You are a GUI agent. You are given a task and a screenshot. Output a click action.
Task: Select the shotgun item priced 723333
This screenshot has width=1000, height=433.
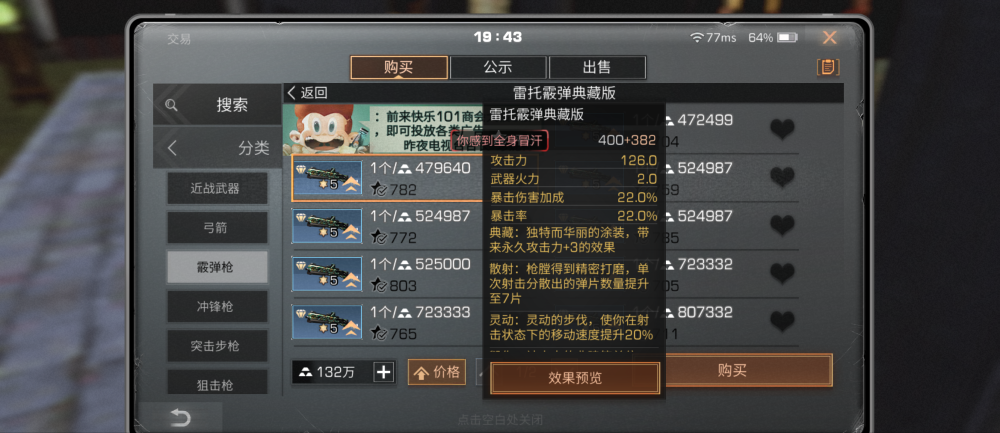327,321
